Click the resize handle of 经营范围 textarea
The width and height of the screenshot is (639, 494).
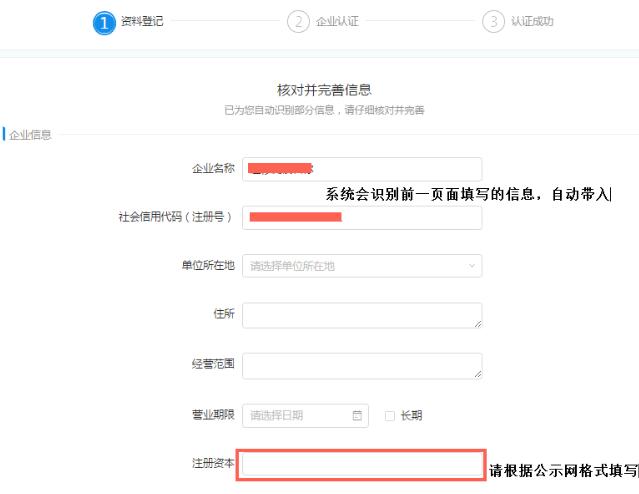[477, 373]
